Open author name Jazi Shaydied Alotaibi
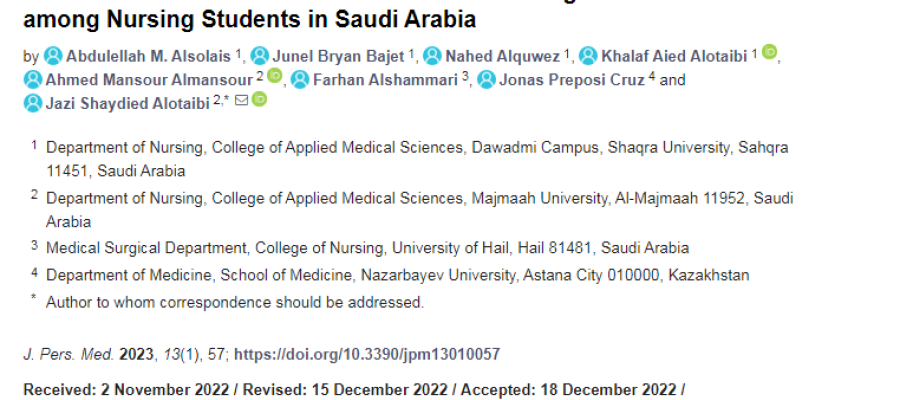Screen dimensions: 900x400 click(127, 104)
